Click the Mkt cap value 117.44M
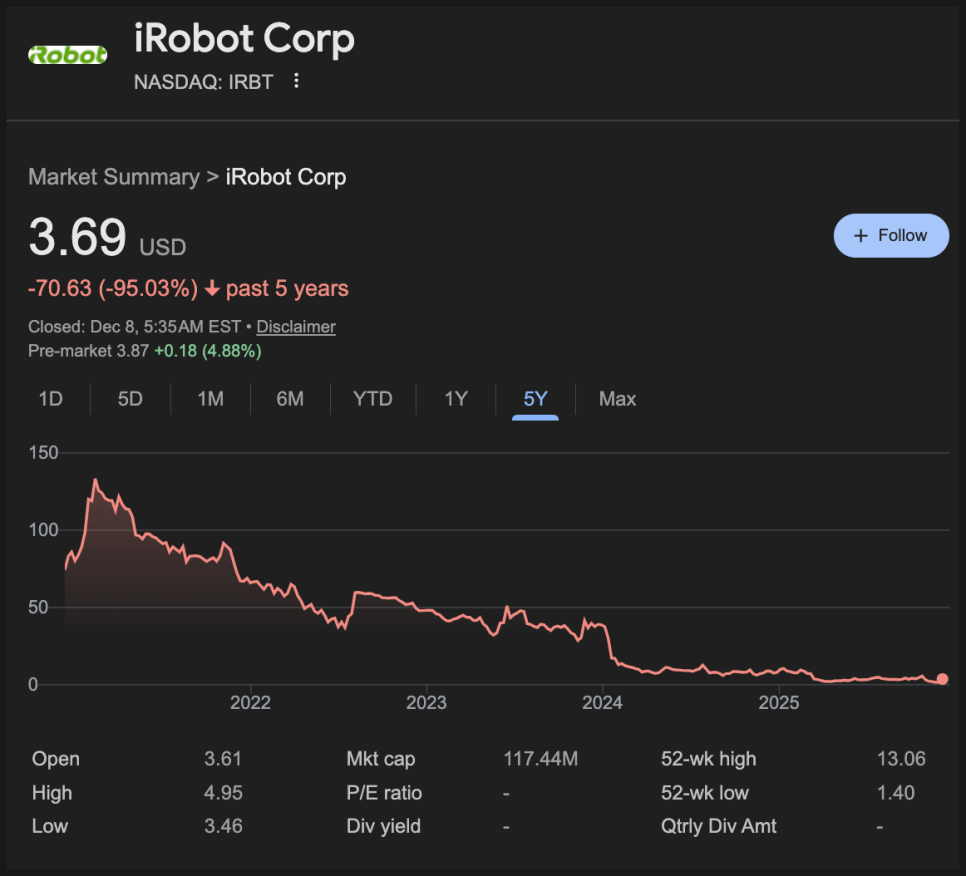This screenshot has width=966, height=876. [540, 759]
